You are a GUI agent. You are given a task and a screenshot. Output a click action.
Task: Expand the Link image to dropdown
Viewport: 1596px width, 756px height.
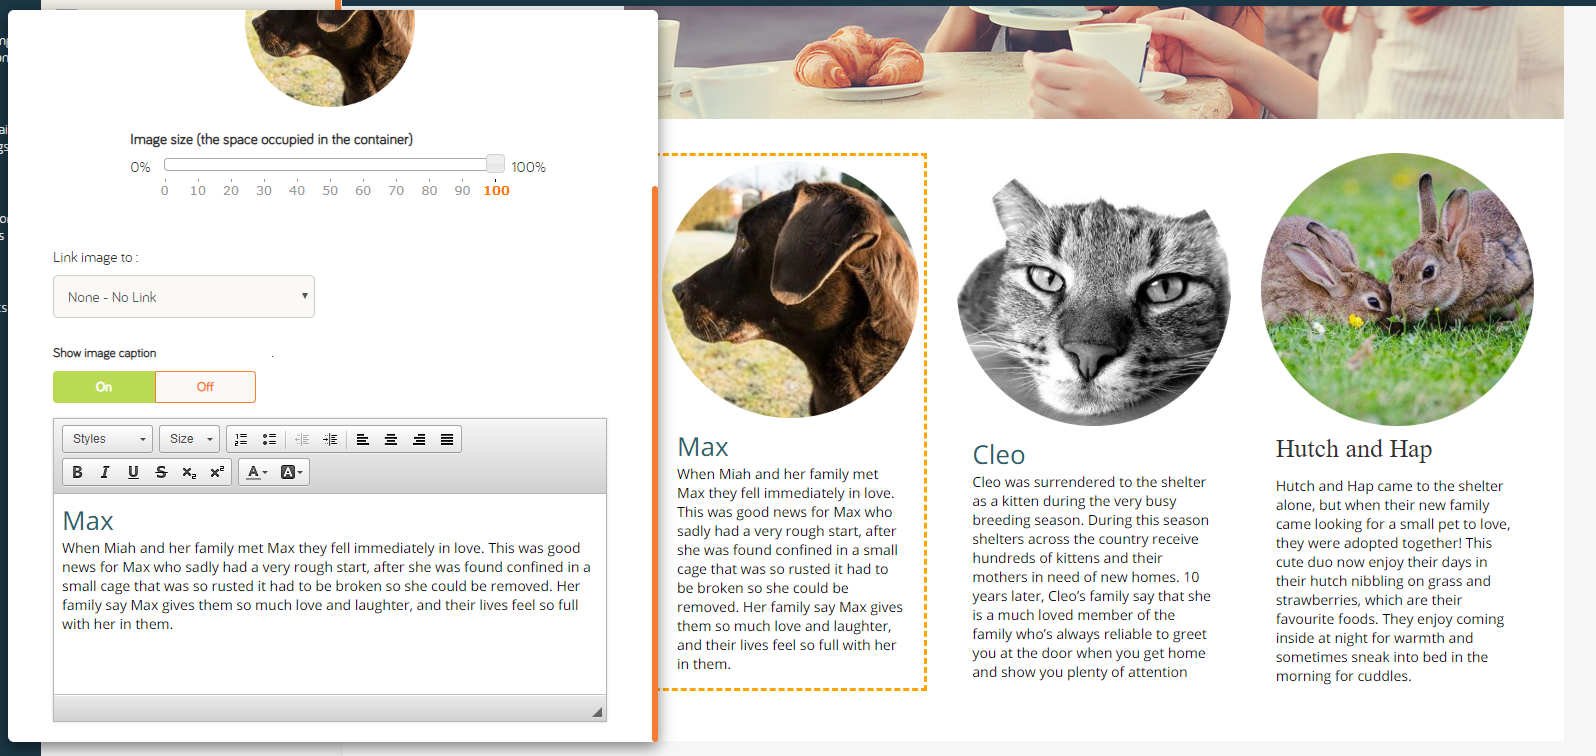(x=184, y=297)
